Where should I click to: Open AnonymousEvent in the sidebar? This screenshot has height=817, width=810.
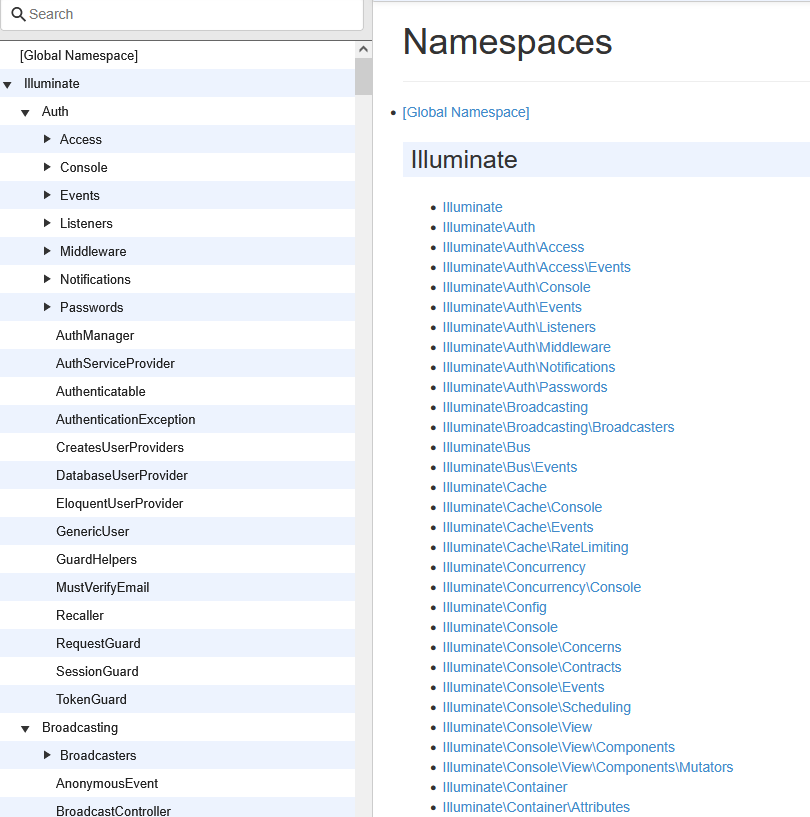(107, 784)
